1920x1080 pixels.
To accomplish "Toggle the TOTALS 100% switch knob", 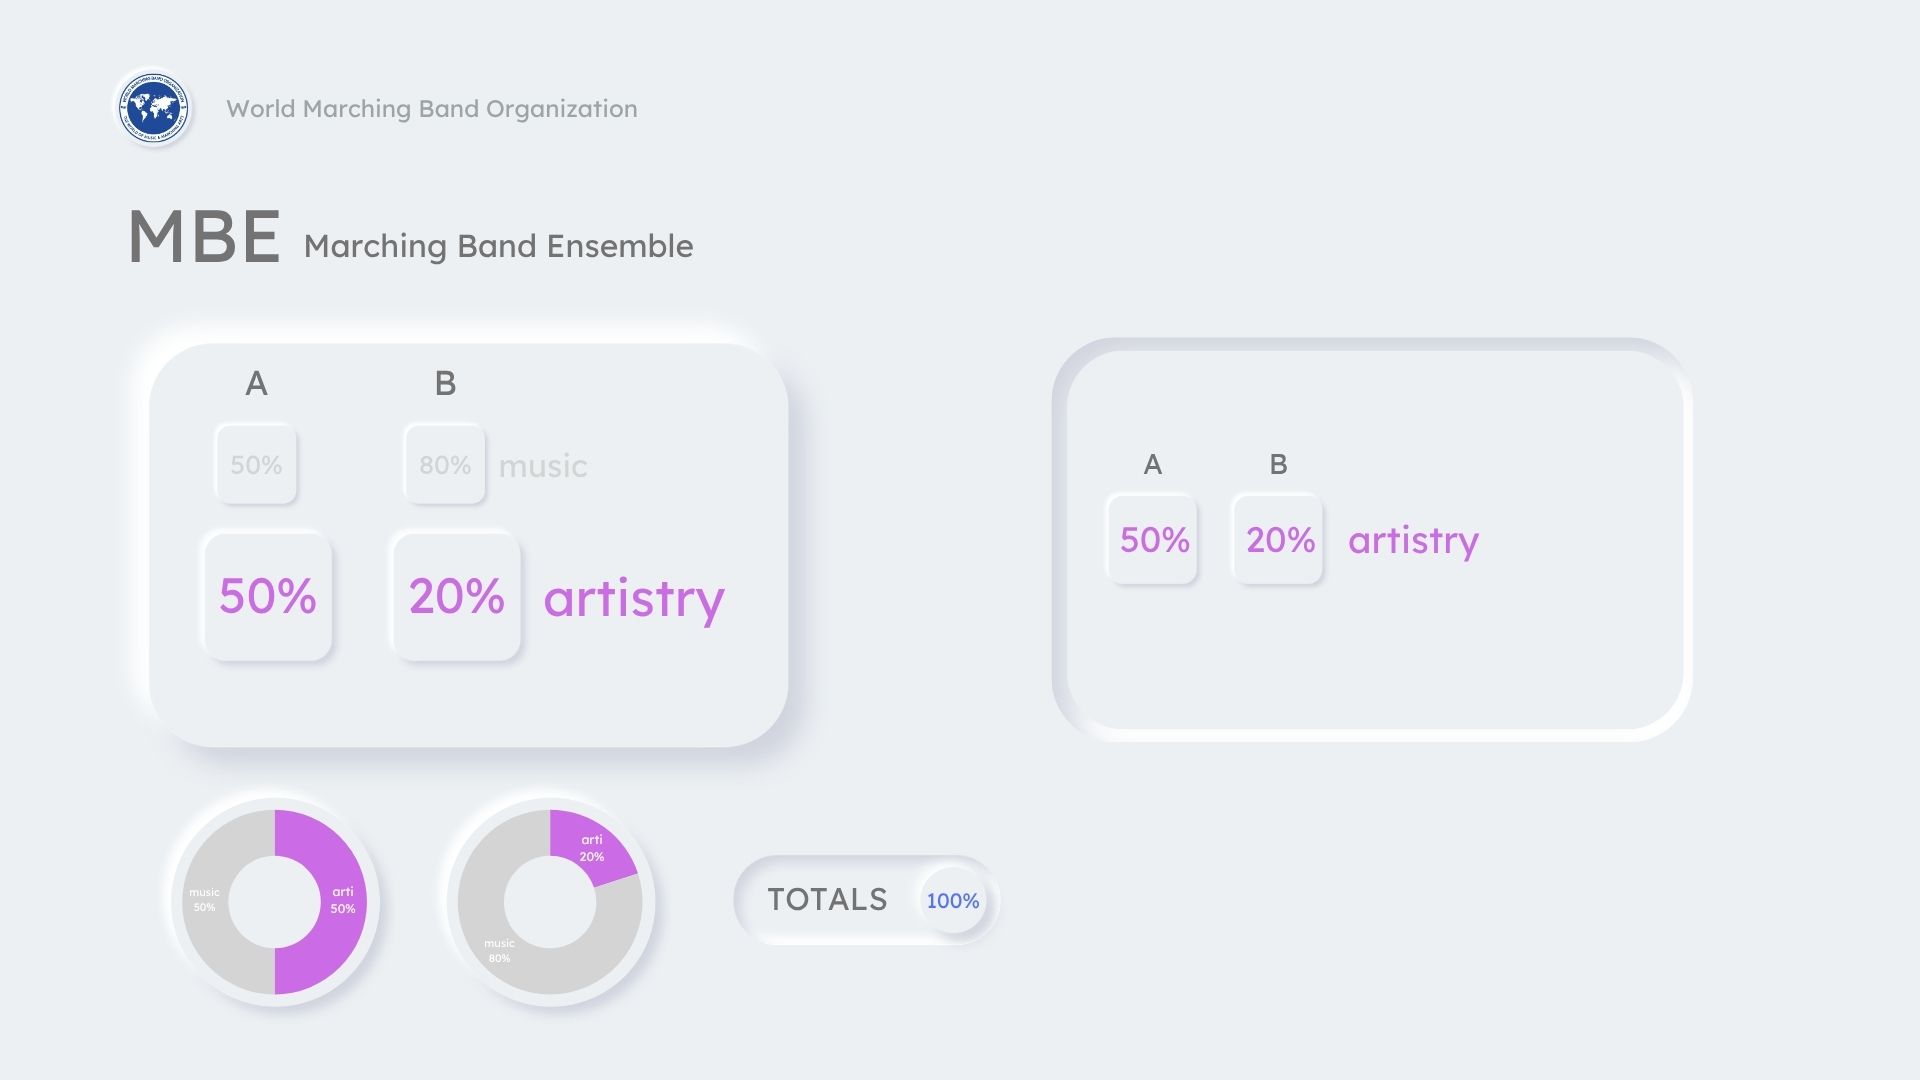I will (952, 900).
